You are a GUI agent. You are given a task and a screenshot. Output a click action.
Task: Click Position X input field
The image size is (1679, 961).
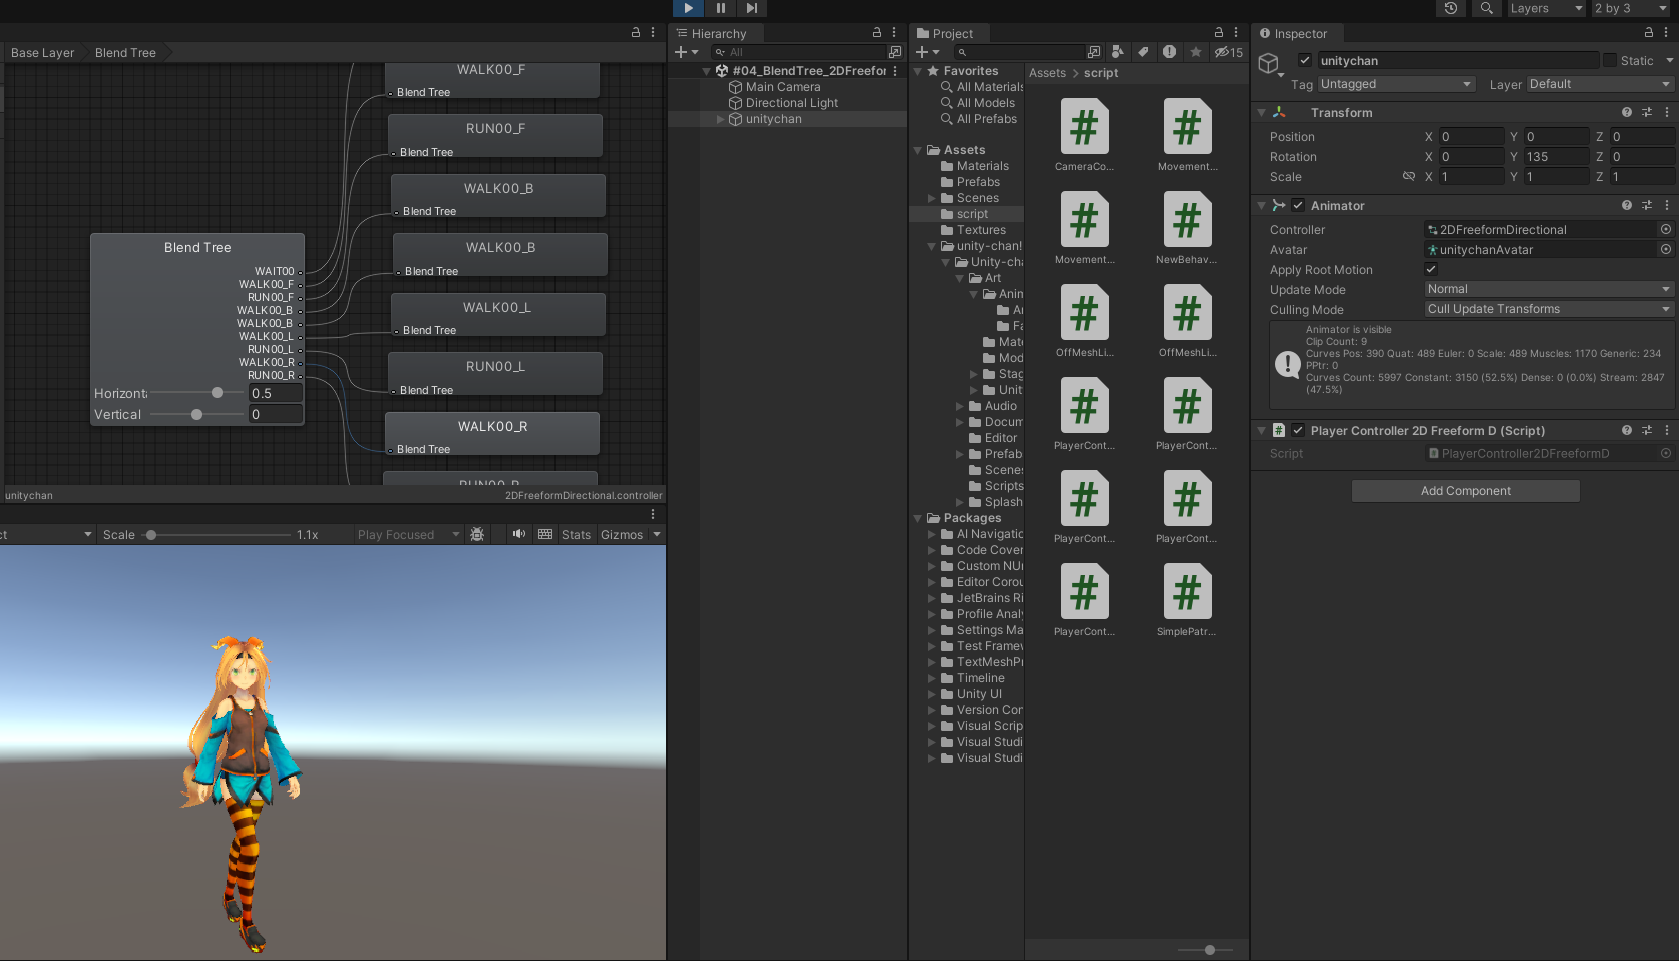point(1471,136)
